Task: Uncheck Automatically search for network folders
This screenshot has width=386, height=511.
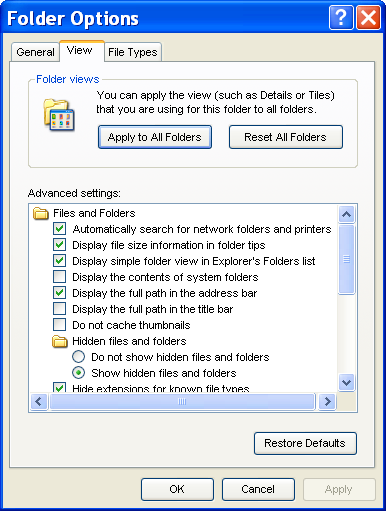Action: tap(60, 229)
